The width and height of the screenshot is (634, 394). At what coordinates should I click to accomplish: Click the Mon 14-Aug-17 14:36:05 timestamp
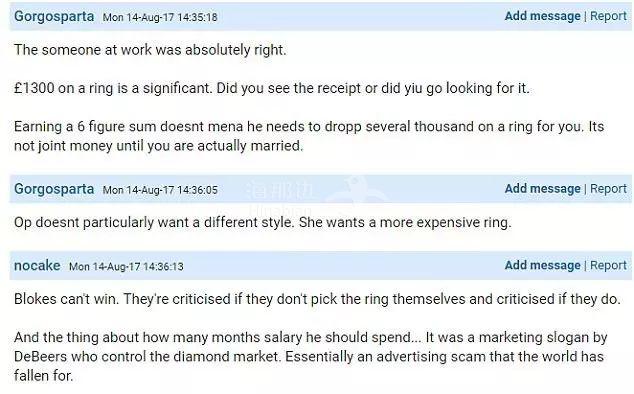[160, 190]
